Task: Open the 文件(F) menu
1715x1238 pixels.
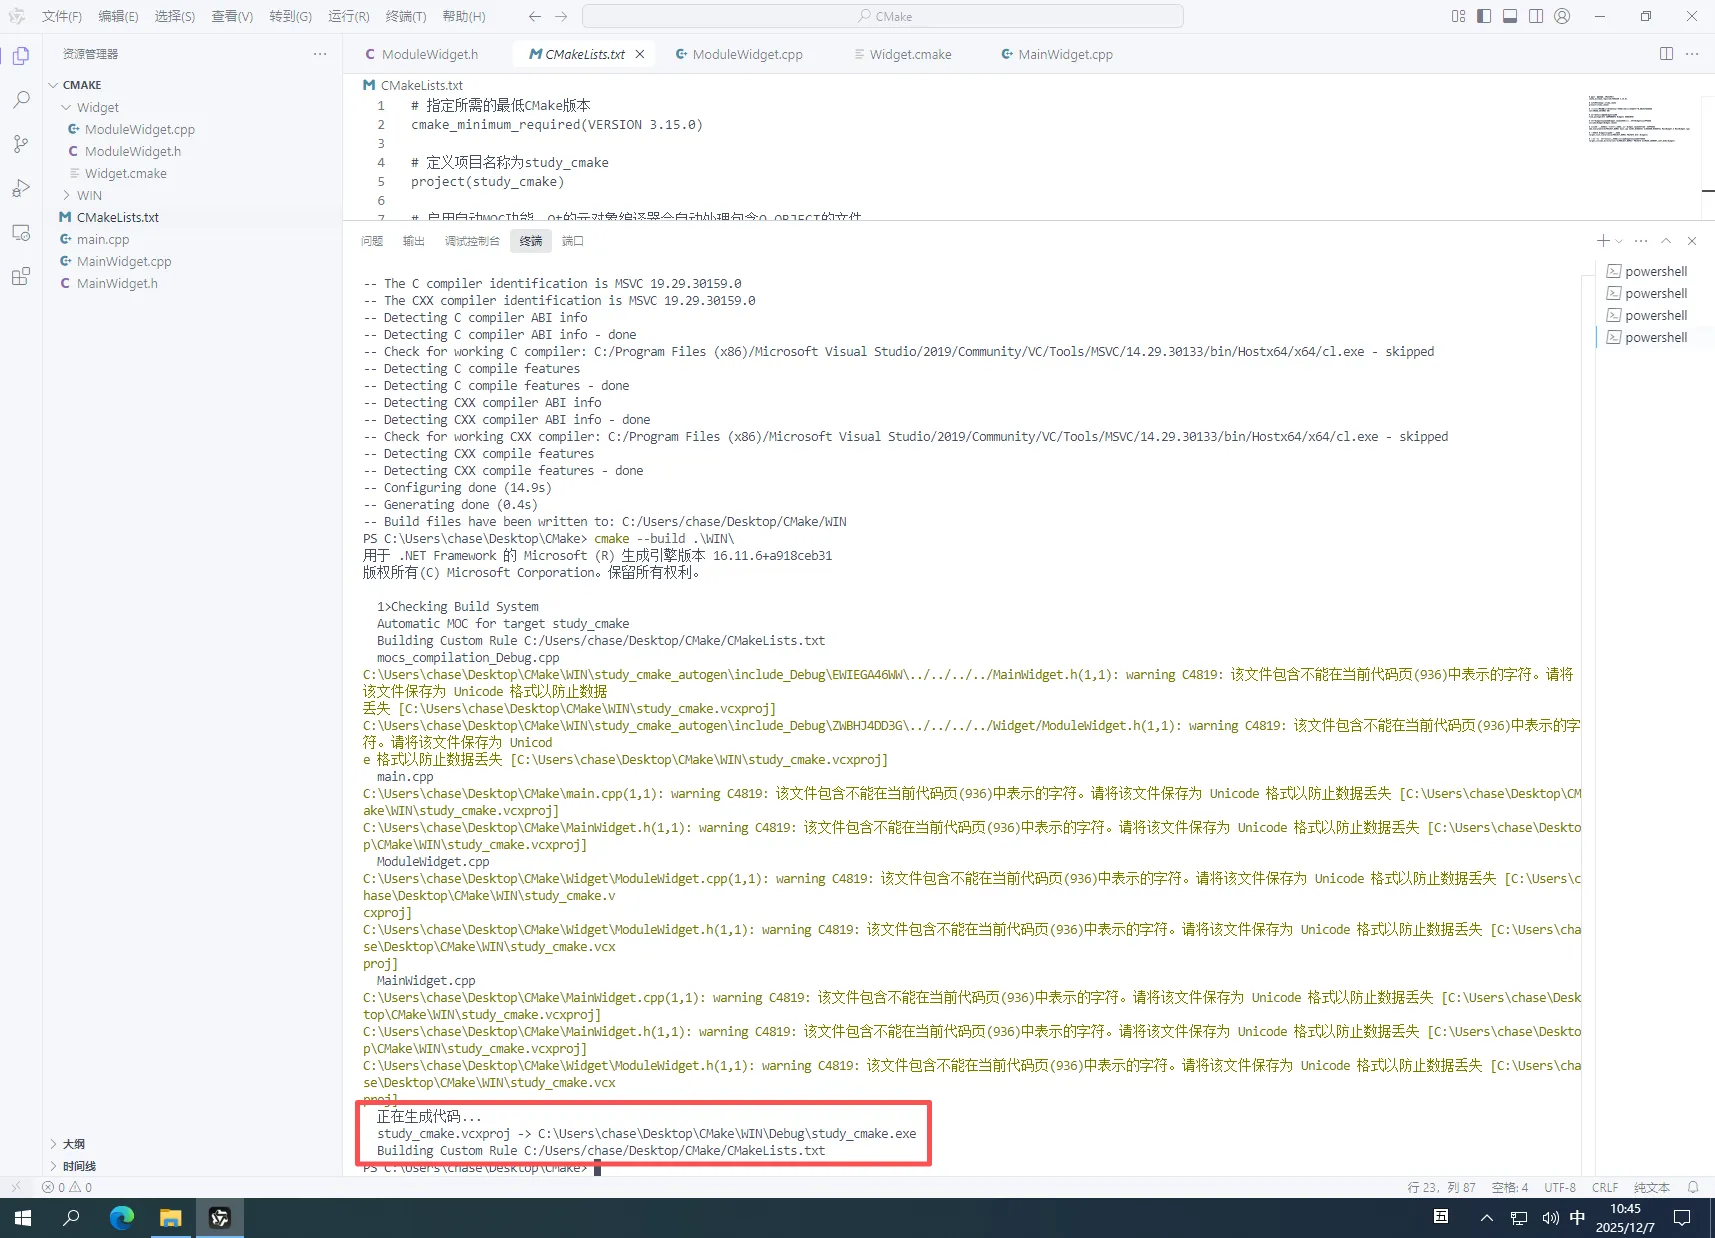Action: coord(62,16)
